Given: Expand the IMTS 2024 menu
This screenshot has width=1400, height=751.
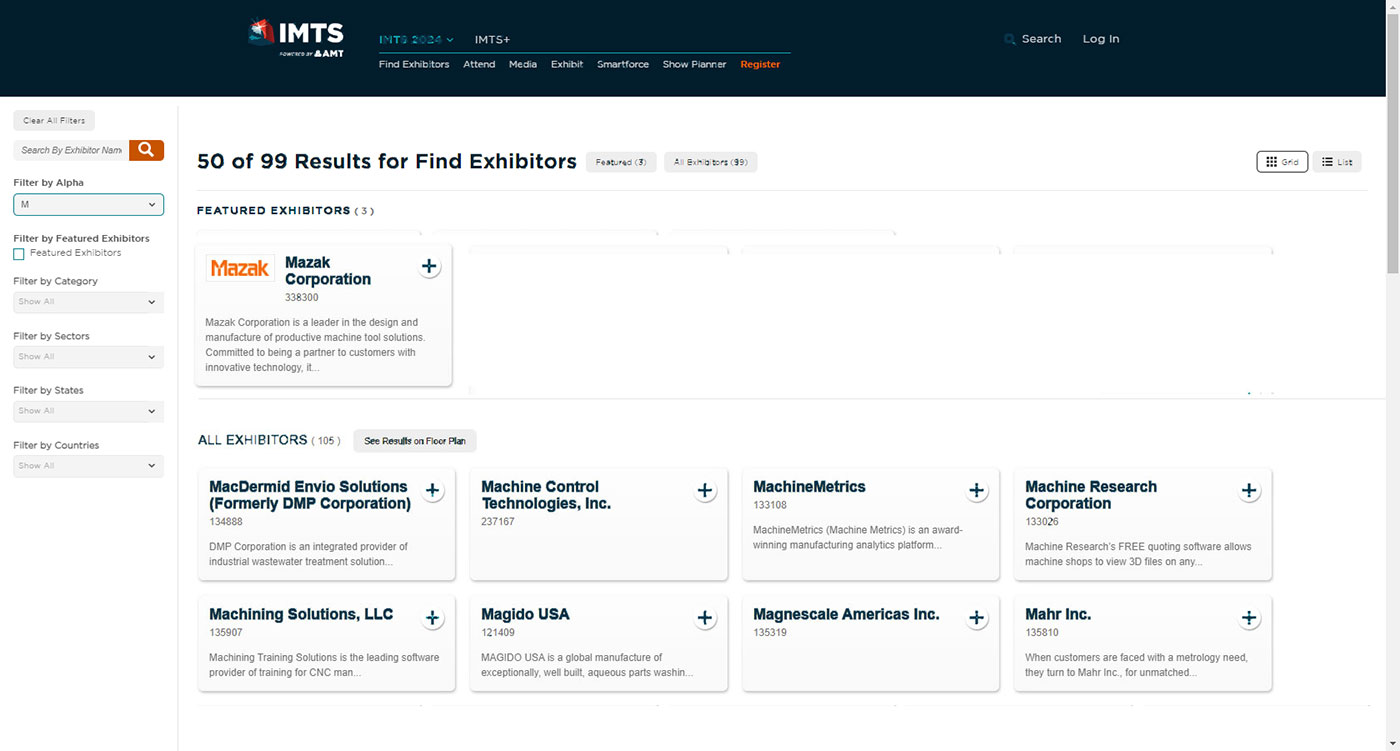Looking at the screenshot, I should [416, 40].
